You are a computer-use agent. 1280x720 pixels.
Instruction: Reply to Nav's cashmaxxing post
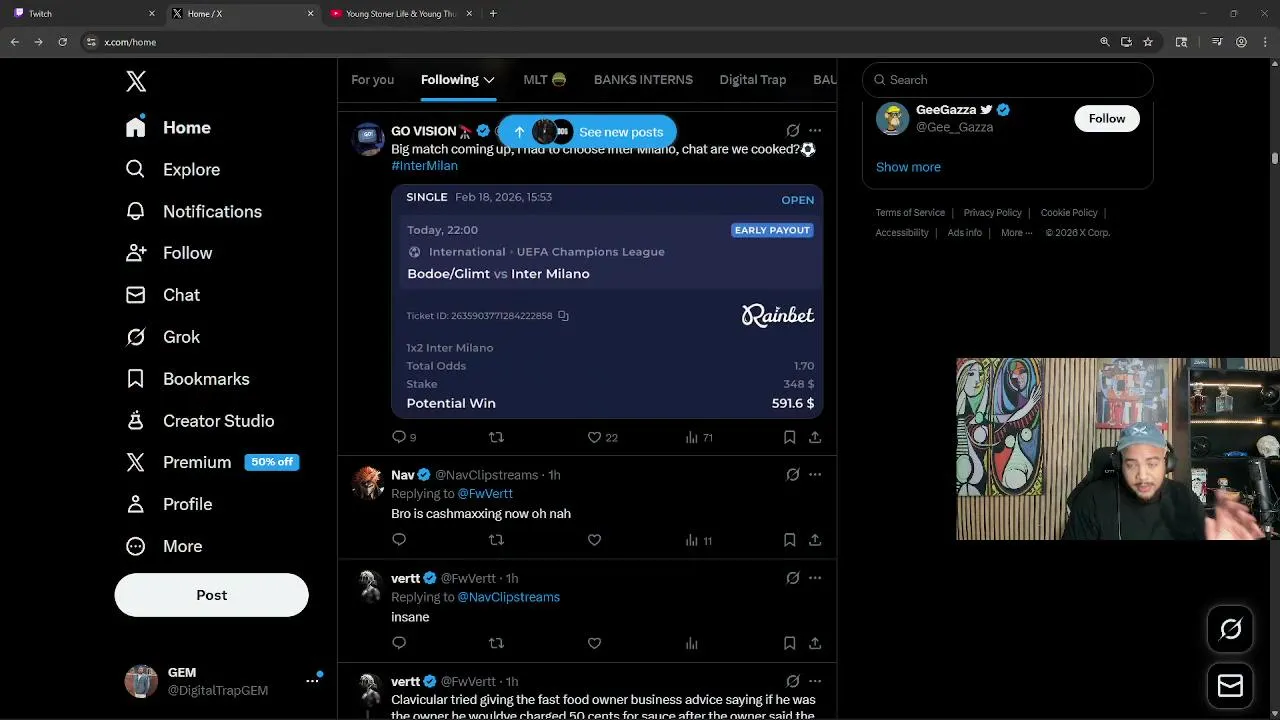tap(399, 540)
